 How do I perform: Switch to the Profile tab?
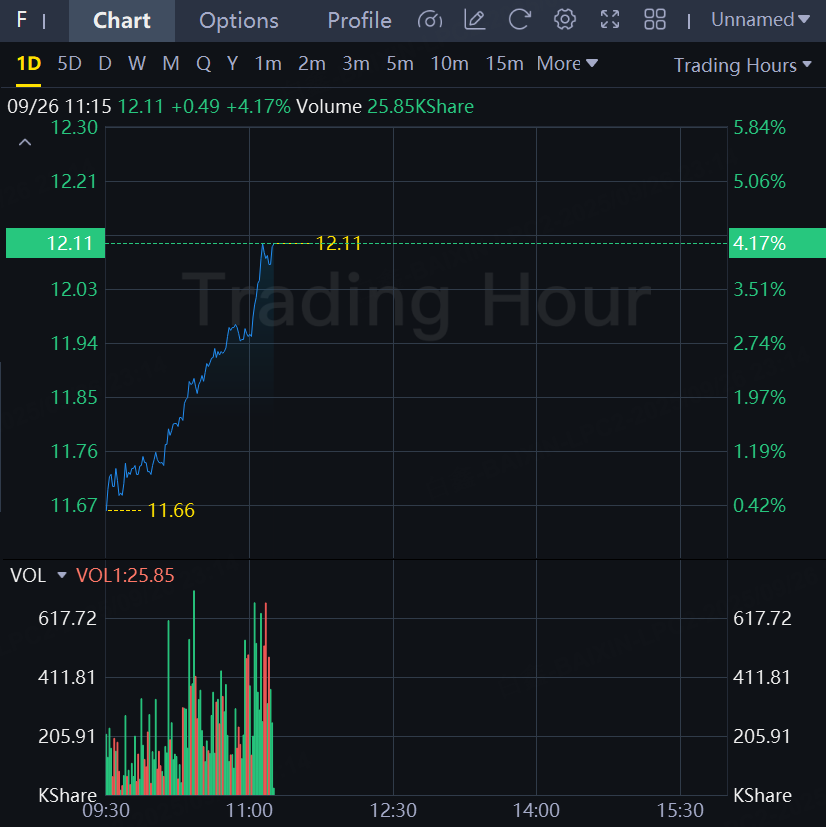[359, 20]
